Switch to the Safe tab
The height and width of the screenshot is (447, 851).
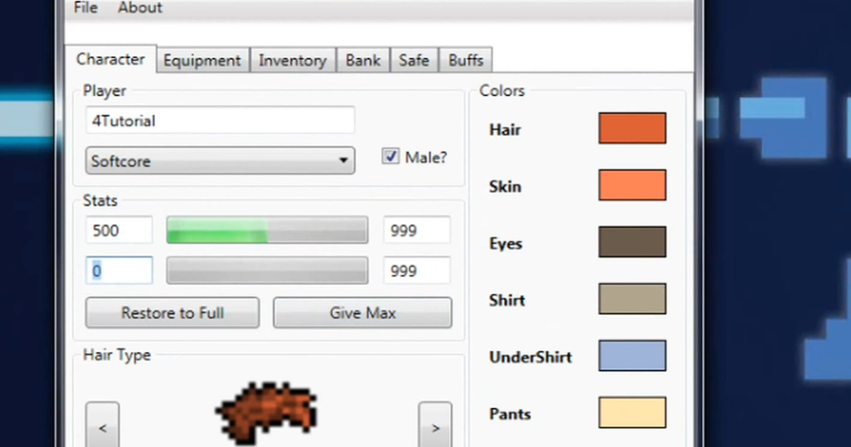pyautogui.click(x=414, y=60)
